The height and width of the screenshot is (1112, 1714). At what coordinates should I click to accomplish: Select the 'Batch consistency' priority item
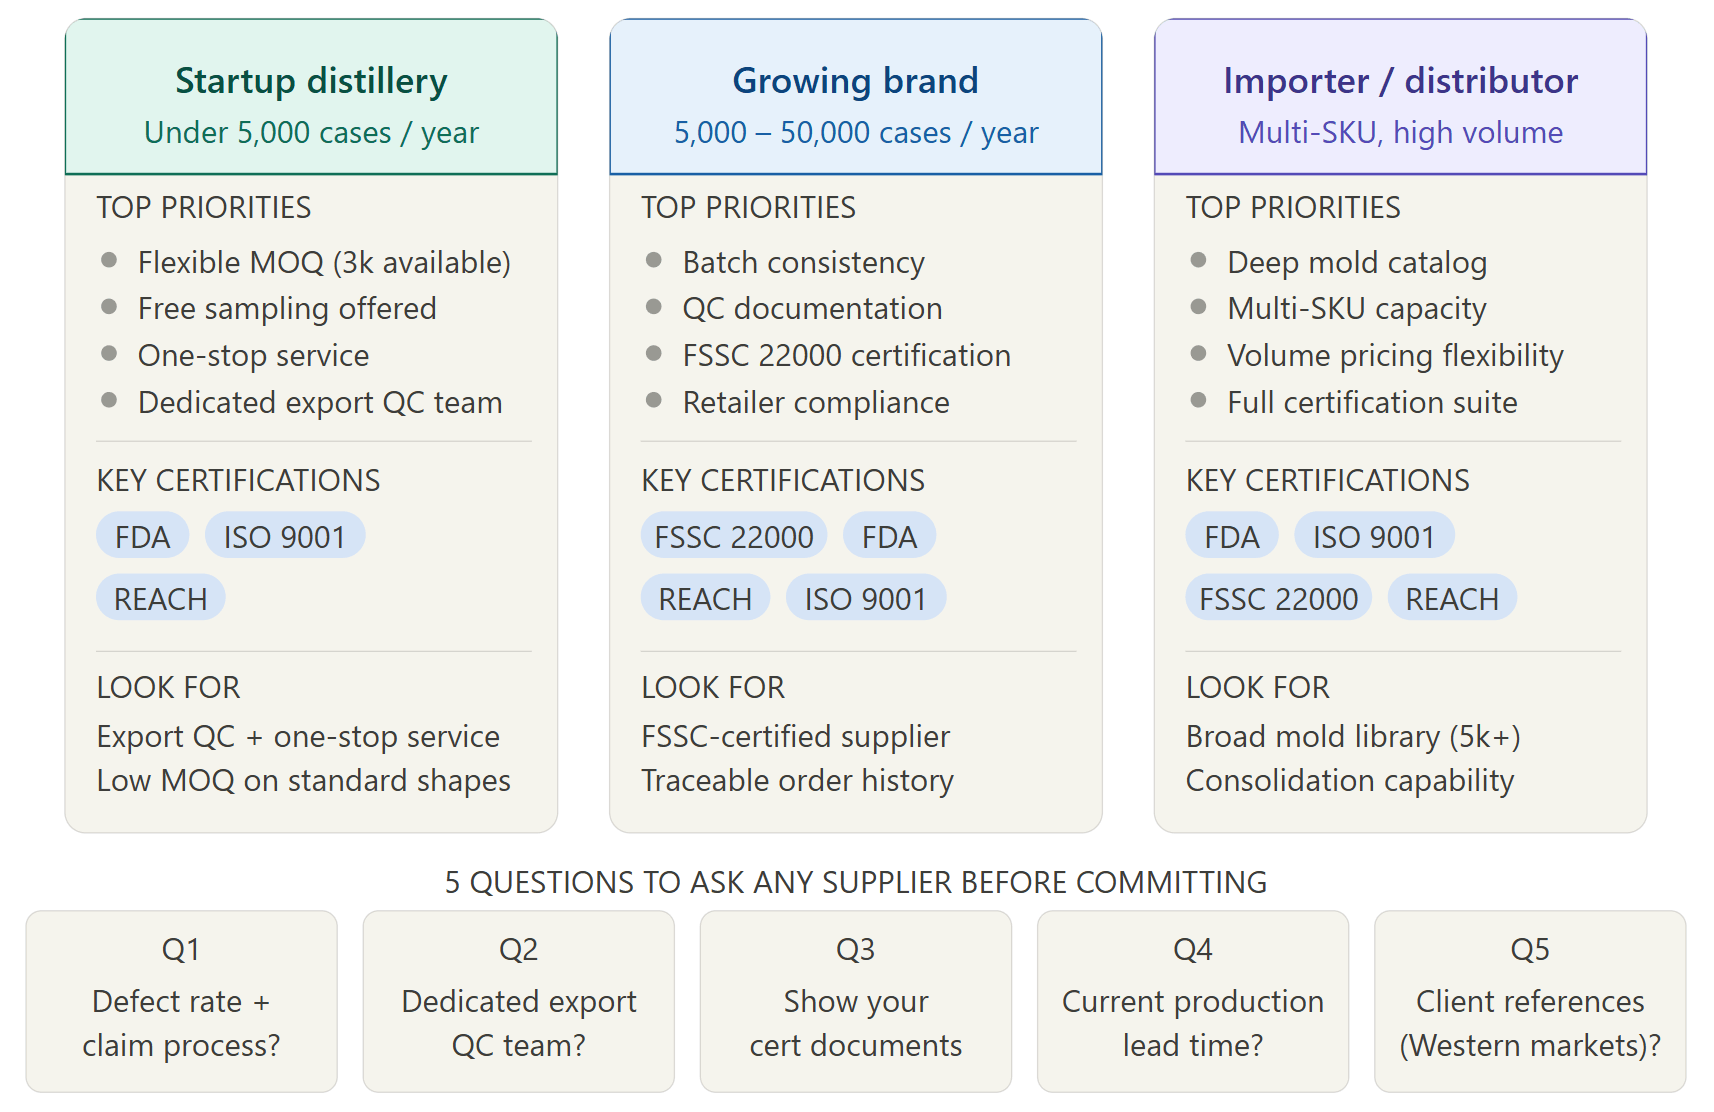click(x=803, y=262)
